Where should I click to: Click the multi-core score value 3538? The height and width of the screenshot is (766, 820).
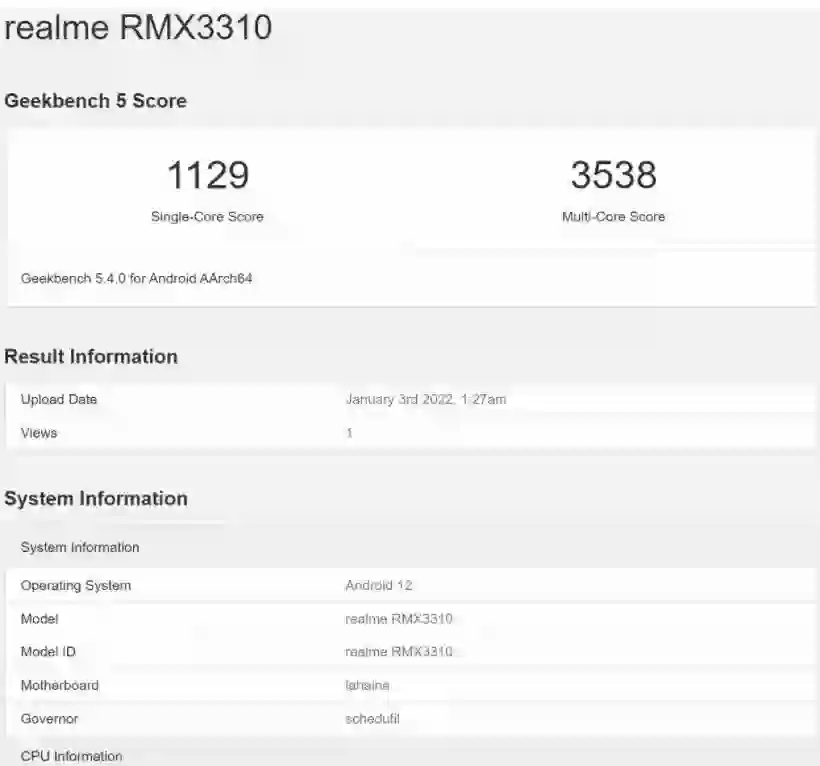(x=613, y=175)
